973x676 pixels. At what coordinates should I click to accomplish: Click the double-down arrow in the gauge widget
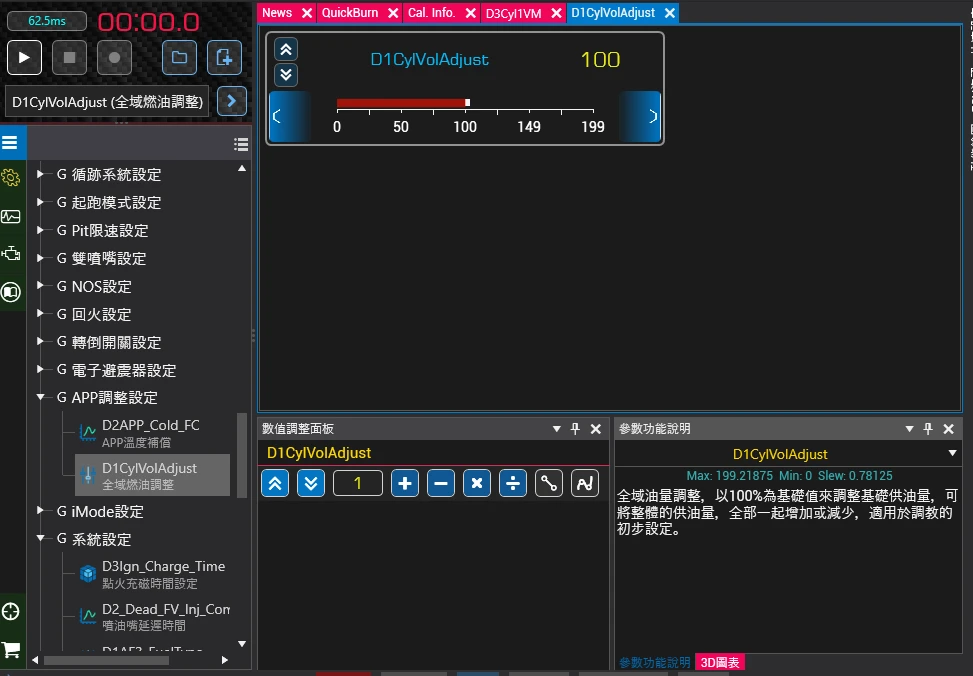pos(286,75)
